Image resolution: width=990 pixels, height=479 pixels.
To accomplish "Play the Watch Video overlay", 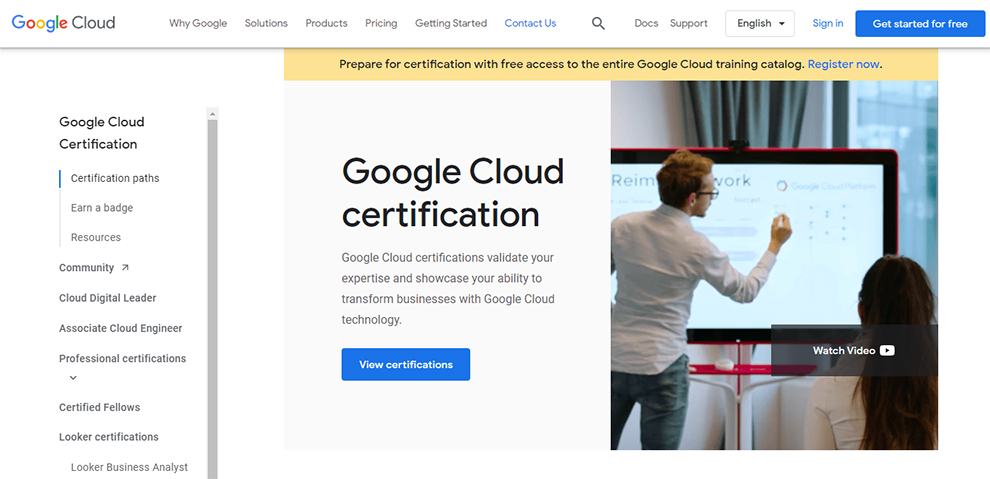I will coord(854,350).
